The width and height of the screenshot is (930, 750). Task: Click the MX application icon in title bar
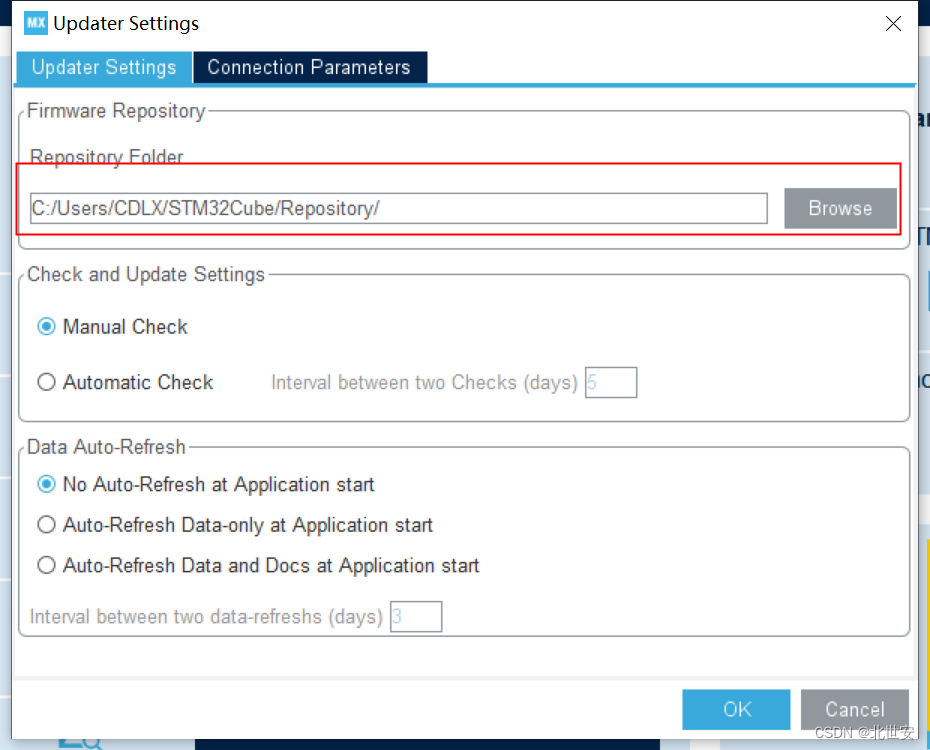pos(36,23)
